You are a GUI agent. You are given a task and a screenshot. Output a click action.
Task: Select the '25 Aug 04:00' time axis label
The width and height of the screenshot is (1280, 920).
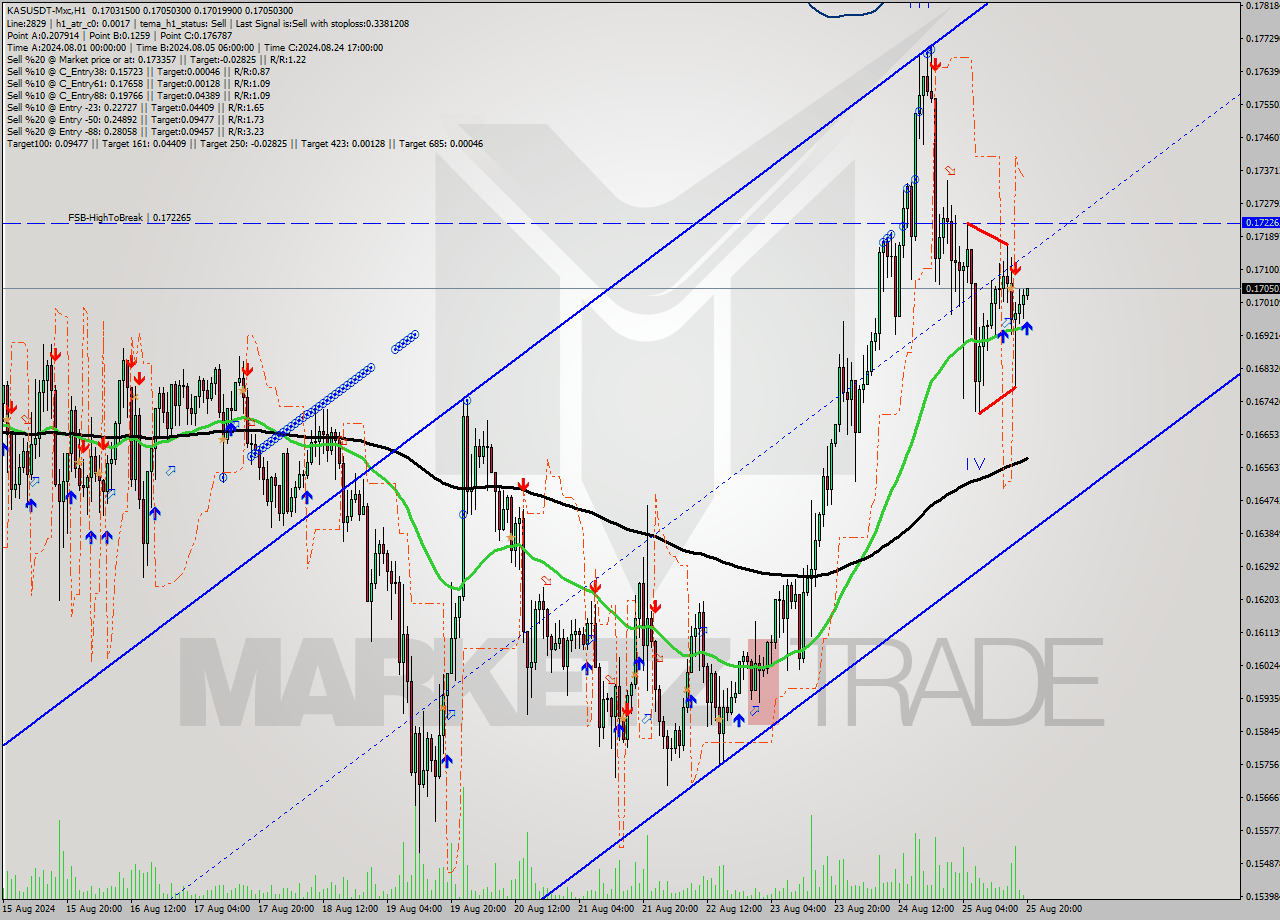(x=991, y=909)
